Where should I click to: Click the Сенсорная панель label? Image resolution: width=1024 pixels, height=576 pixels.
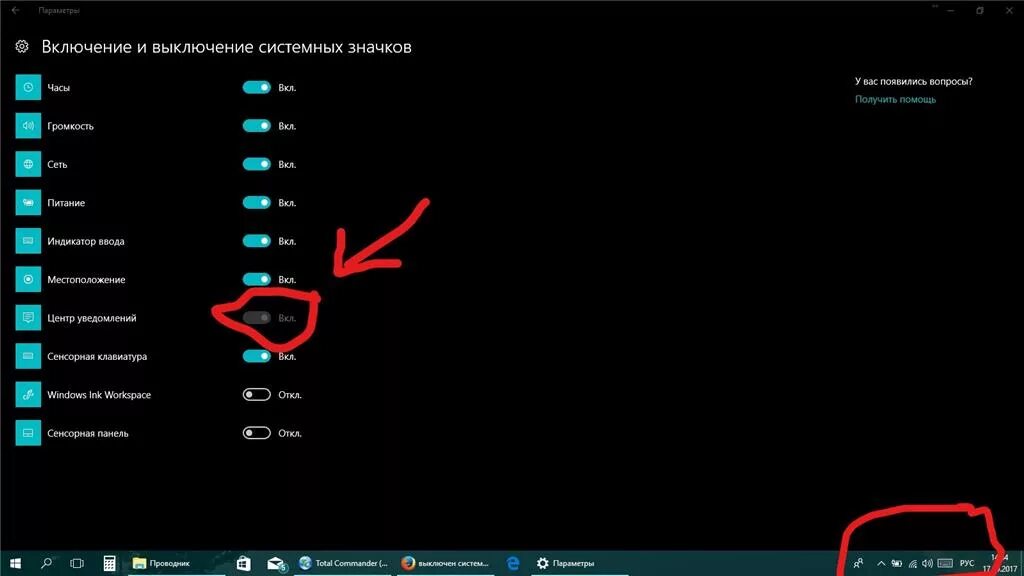(88, 433)
